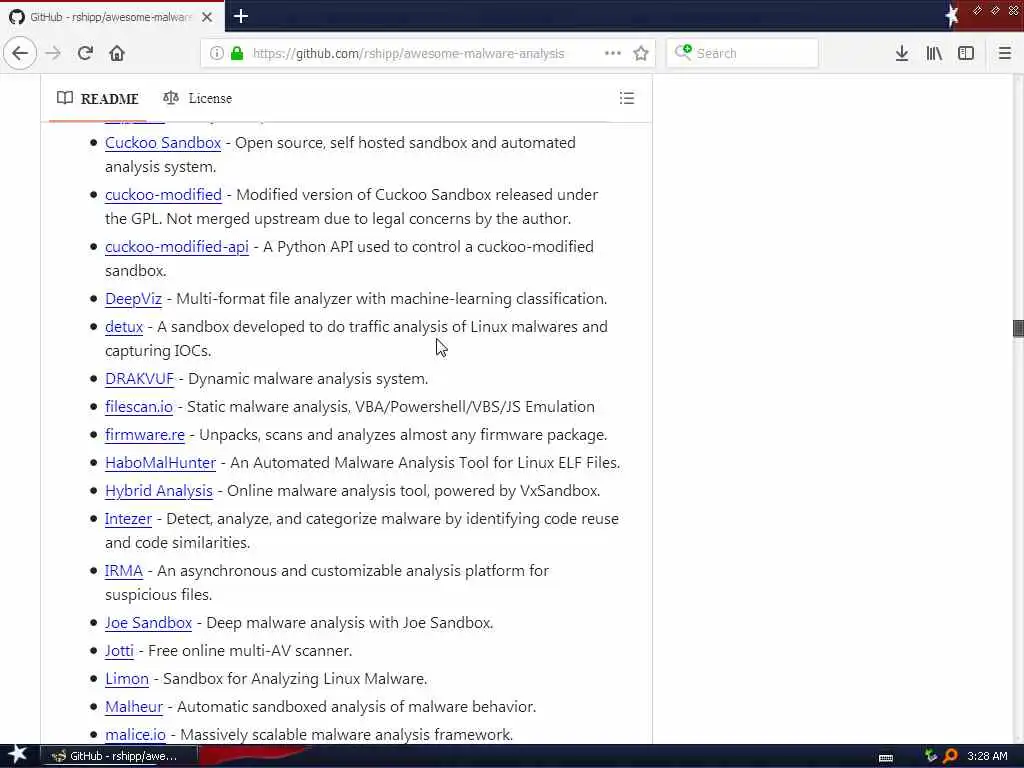1024x768 pixels.
Task: Click the green network tray icon
Action: (931, 756)
